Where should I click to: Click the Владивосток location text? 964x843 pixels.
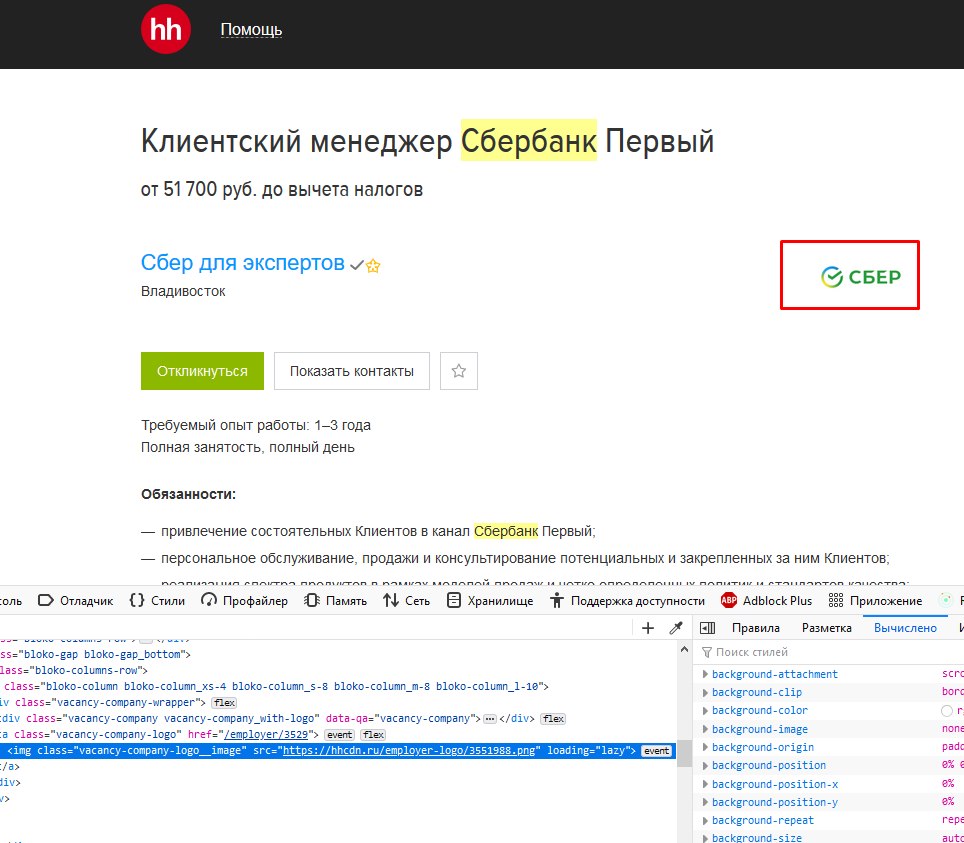pyautogui.click(x=183, y=291)
